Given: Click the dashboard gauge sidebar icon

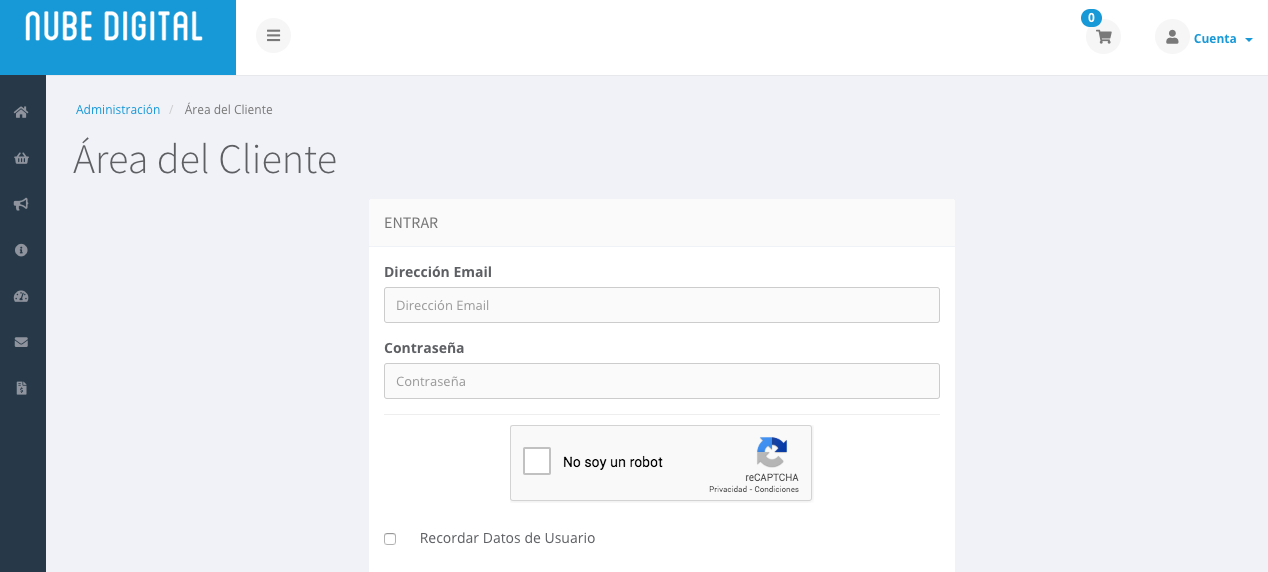Looking at the screenshot, I should 21,296.
